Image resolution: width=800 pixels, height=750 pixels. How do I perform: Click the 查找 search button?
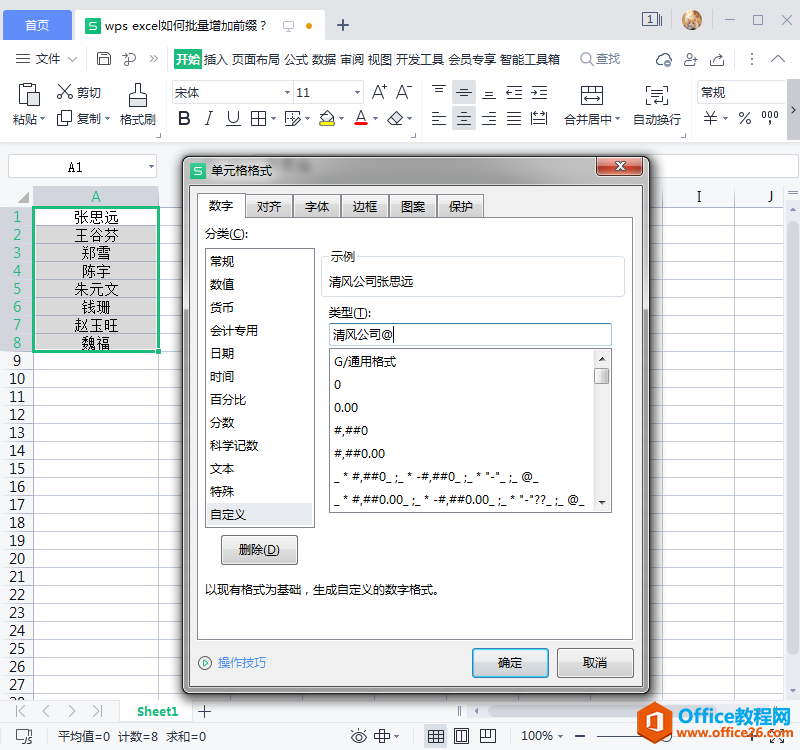pyautogui.click(x=601, y=59)
